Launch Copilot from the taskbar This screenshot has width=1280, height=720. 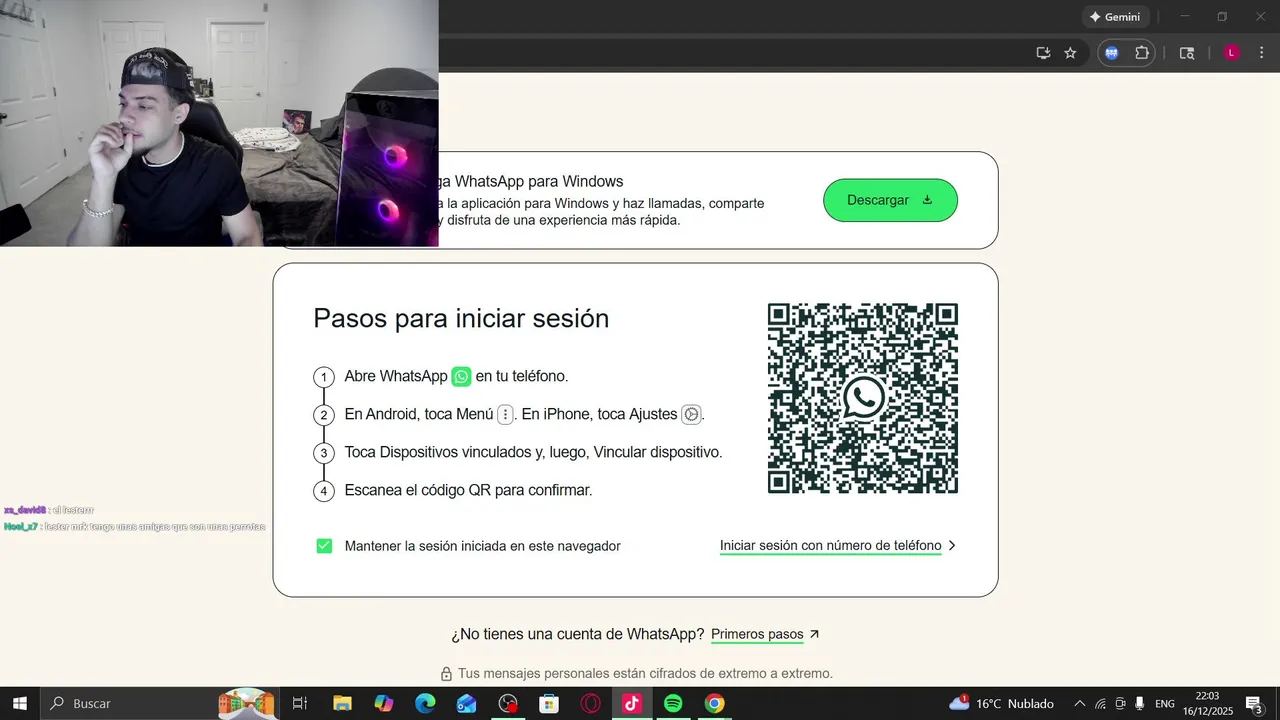(x=384, y=703)
